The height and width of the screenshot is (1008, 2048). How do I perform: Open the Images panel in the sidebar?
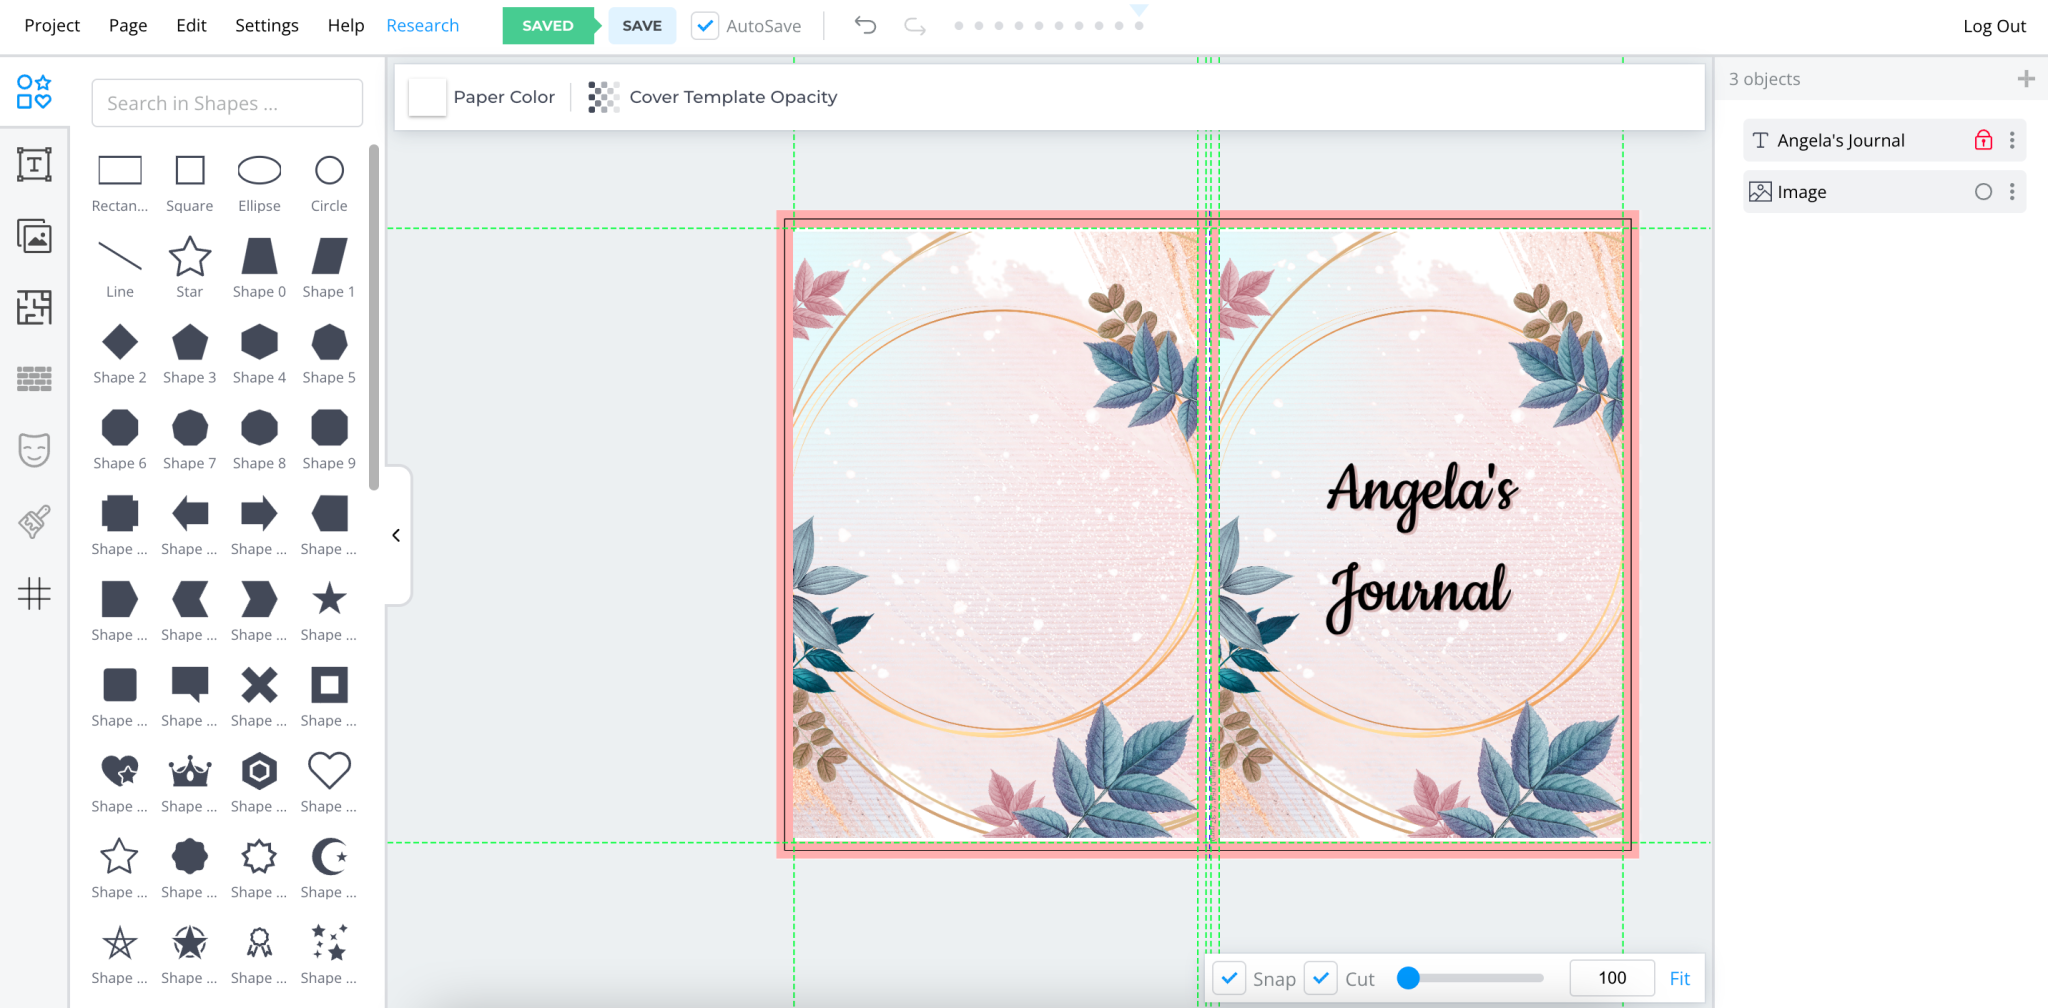click(34, 237)
